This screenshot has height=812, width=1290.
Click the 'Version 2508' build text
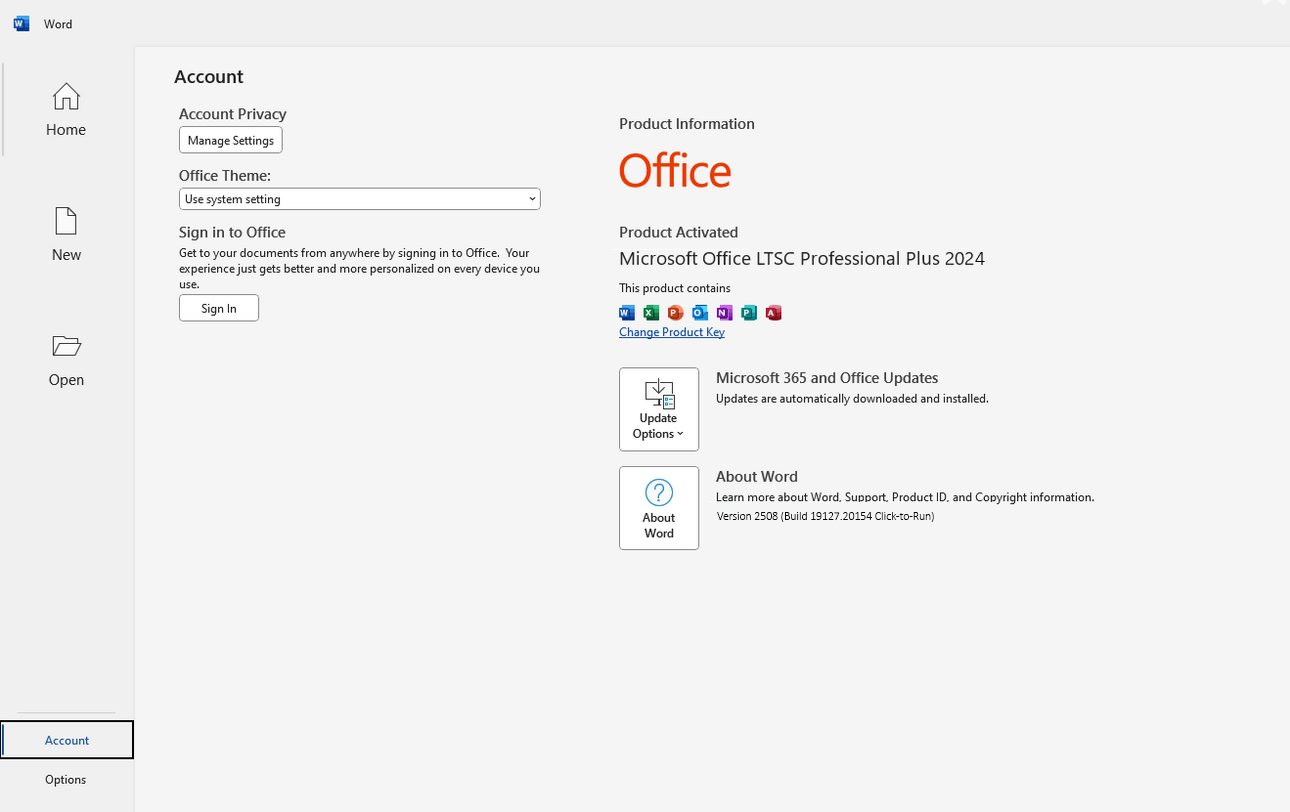click(826, 516)
